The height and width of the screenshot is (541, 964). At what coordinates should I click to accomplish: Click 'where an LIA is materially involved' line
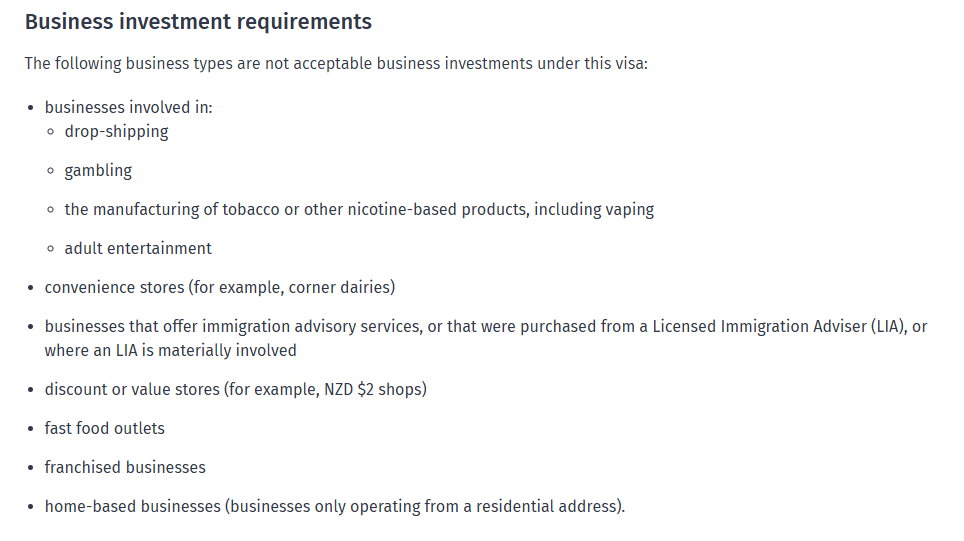170,350
